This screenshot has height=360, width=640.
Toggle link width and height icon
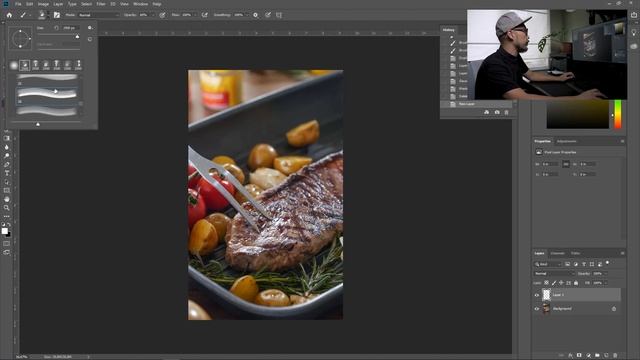pyautogui.click(x=566, y=164)
